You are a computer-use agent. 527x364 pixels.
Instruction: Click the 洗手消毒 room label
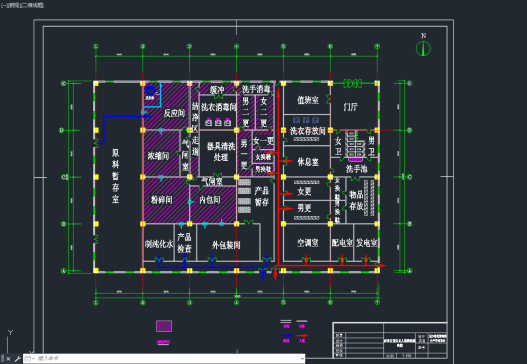point(256,89)
